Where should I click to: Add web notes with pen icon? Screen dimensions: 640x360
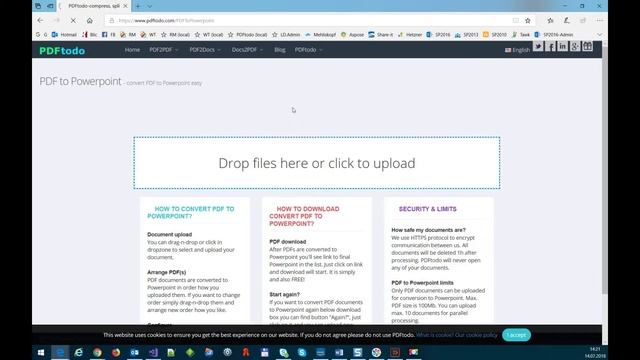pos(567,20)
